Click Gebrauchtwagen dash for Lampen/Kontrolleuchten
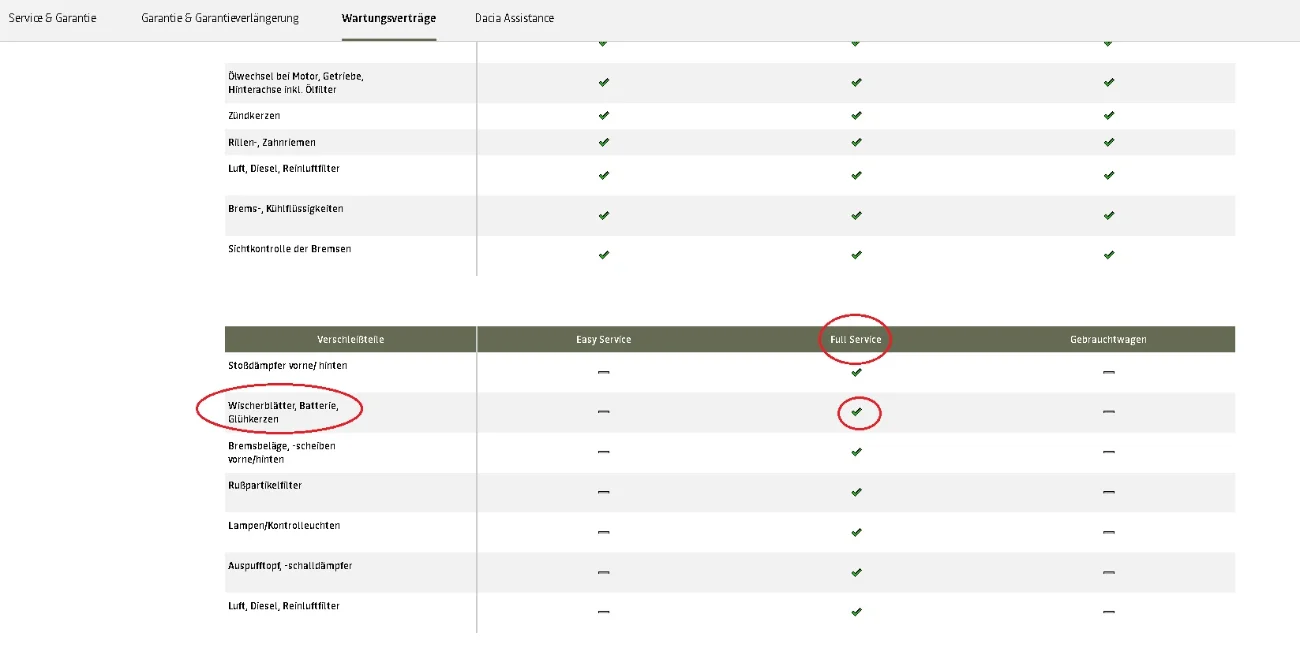This screenshot has height=655, width=1300. pyautogui.click(x=1108, y=532)
